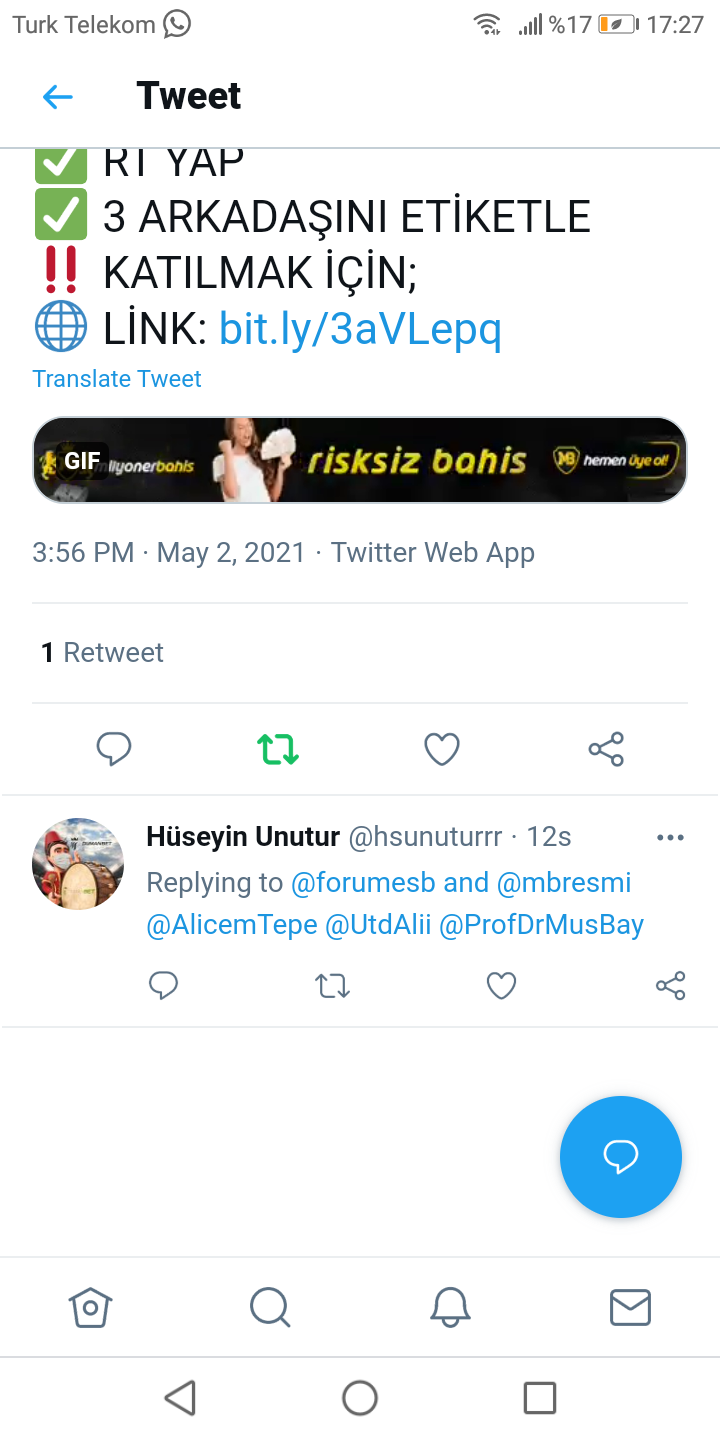
Task: Like Hüseyin Unutur's reply
Action: 501,986
